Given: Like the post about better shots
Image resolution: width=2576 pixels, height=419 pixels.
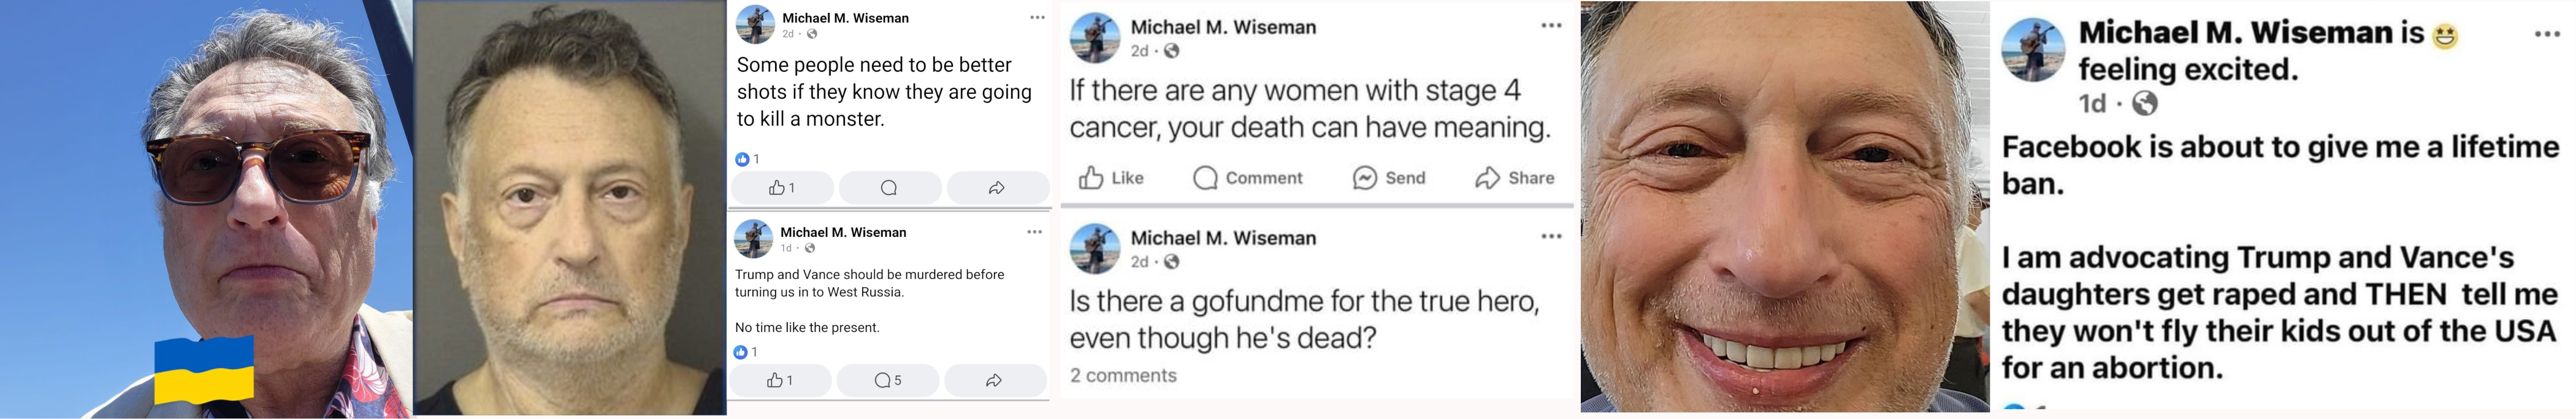Looking at the screenshot, I should coord(782,188).
